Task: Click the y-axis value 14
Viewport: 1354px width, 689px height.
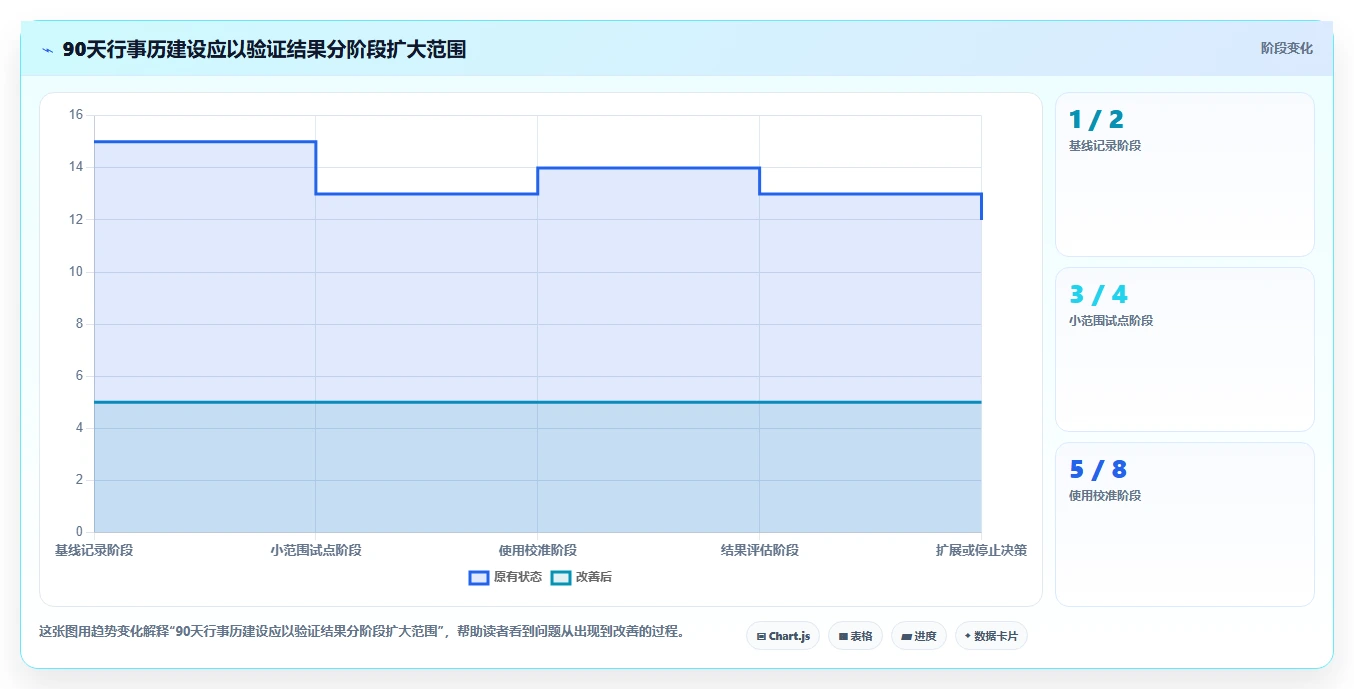Action: pyautogui.click(x=76, y=167)
